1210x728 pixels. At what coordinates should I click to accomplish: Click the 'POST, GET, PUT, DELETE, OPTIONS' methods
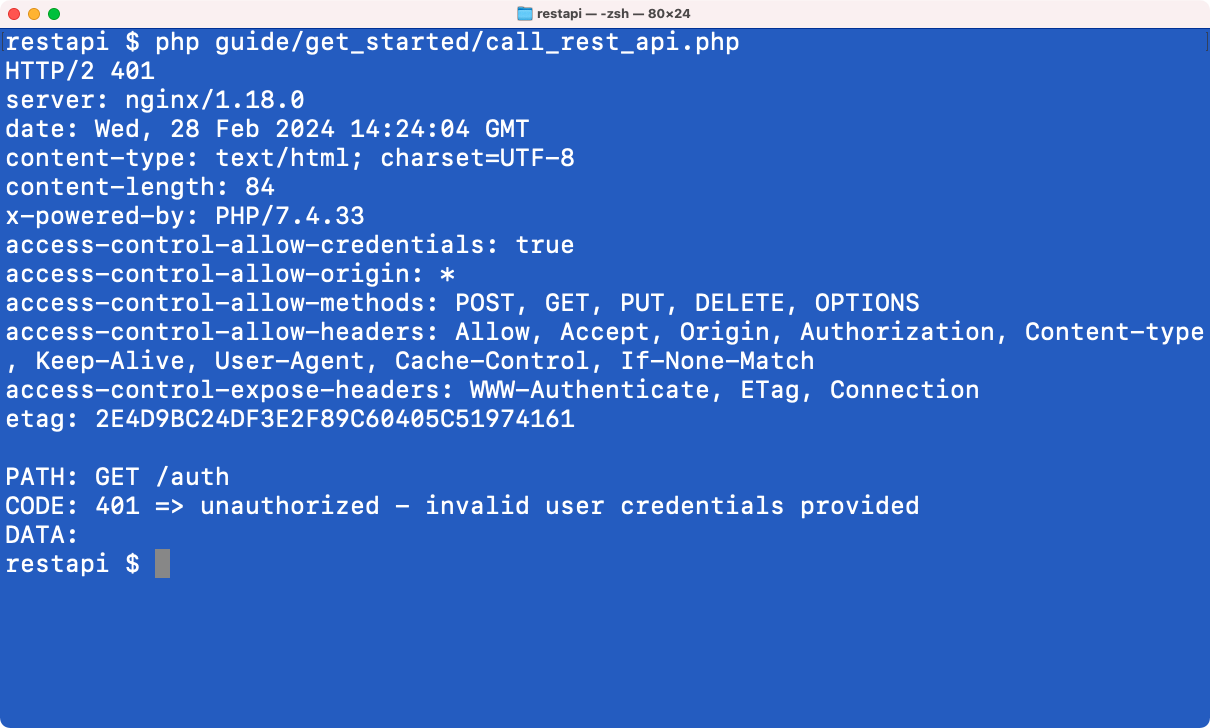point(687,304)
